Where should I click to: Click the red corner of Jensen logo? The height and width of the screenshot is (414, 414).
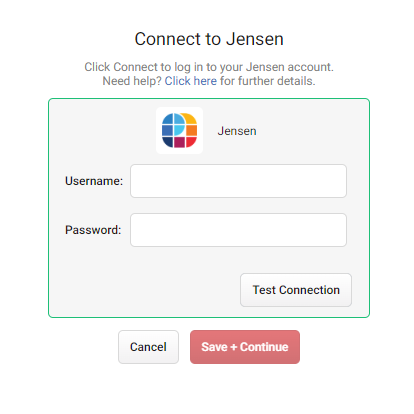click(x=191, y=142)
